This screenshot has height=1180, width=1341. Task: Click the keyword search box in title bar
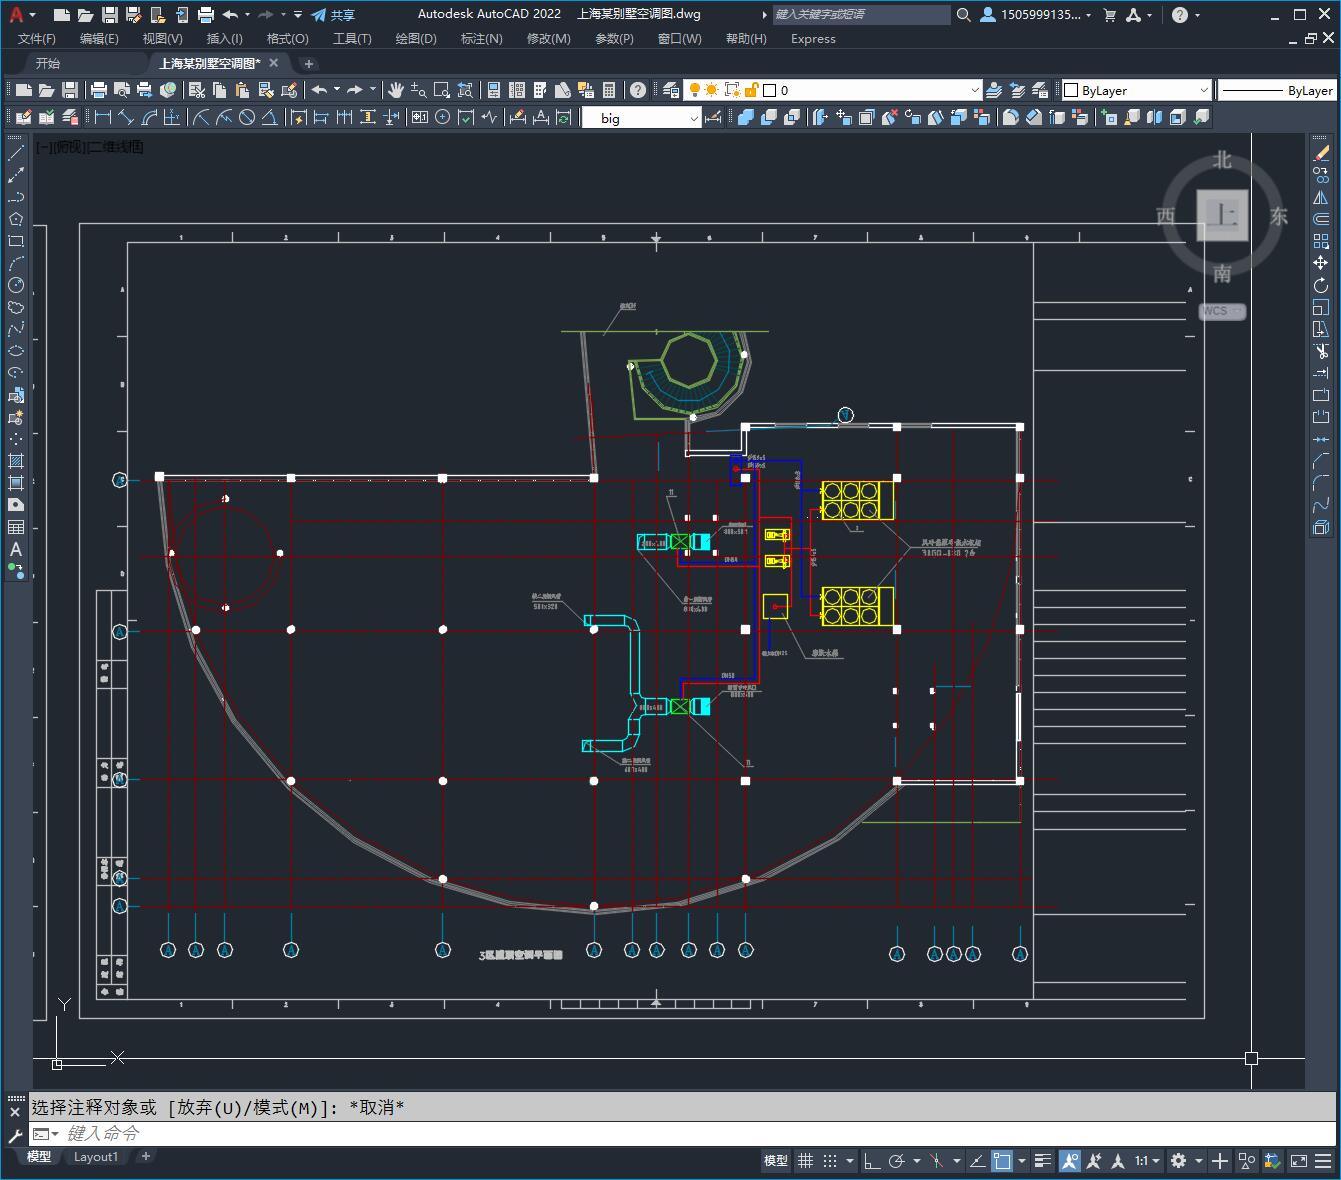pos(861,15)
